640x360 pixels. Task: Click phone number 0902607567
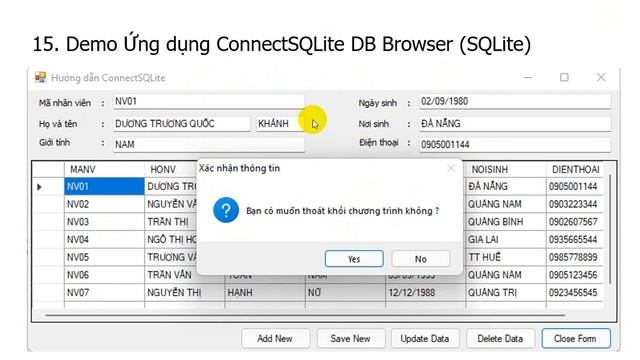(x=575, y=222)
